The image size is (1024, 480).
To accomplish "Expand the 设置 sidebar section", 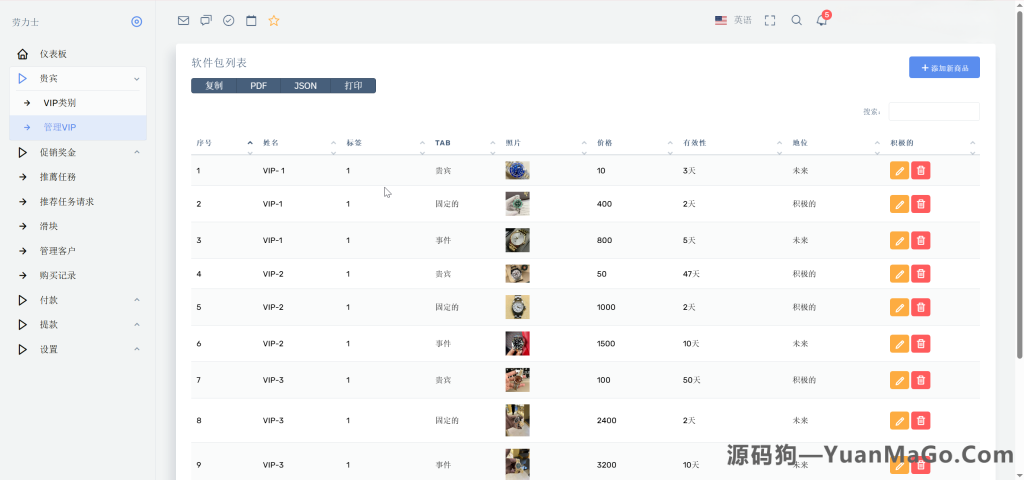I will (78, 349).
